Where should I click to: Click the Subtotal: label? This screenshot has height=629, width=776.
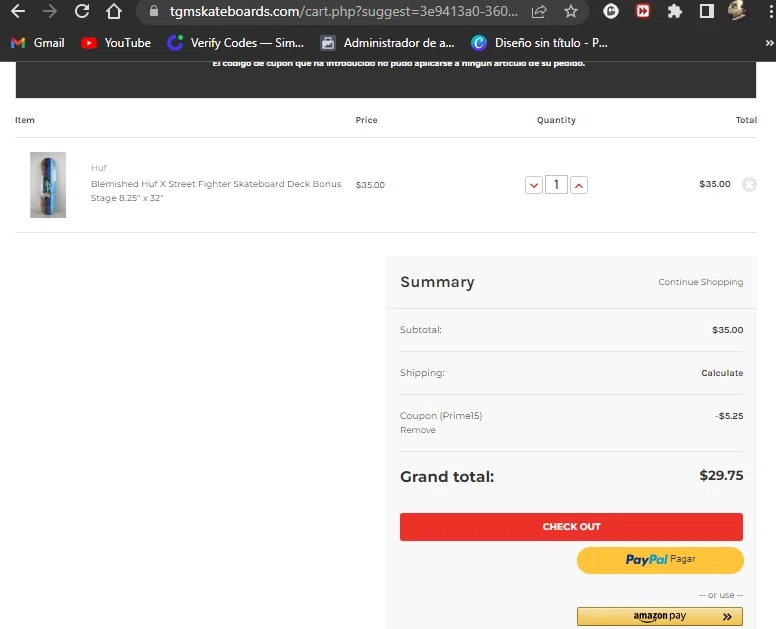point(421,330)
